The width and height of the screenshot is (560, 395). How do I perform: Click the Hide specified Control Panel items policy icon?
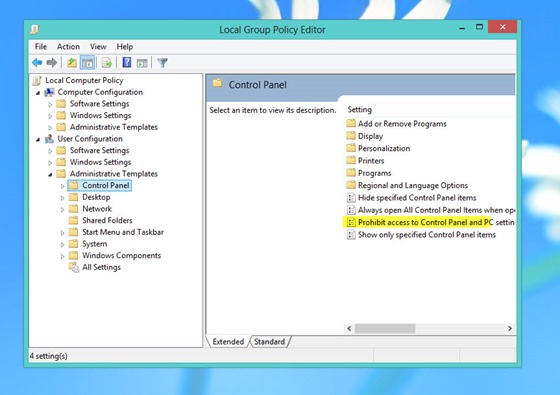tap(351, 198)
